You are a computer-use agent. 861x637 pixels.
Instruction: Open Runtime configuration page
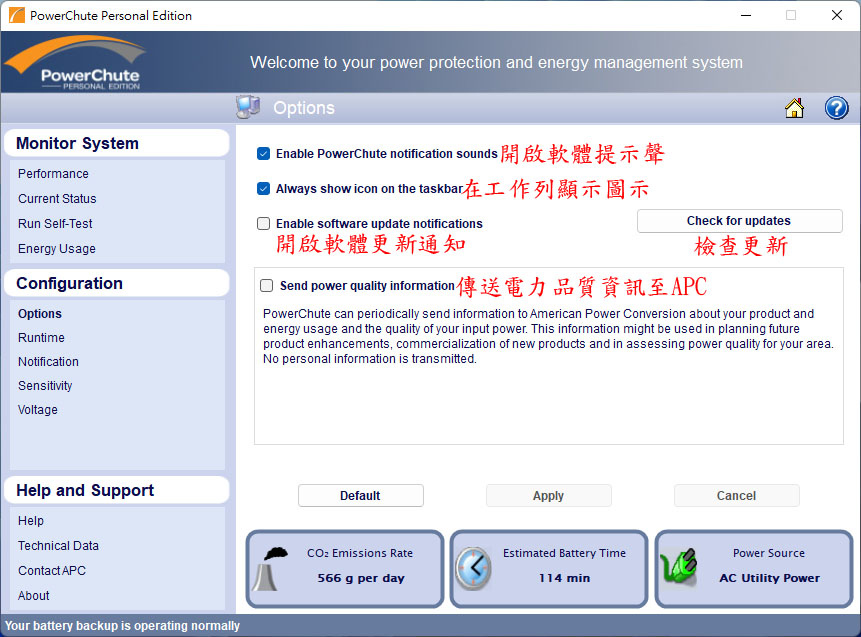[41, 338]
